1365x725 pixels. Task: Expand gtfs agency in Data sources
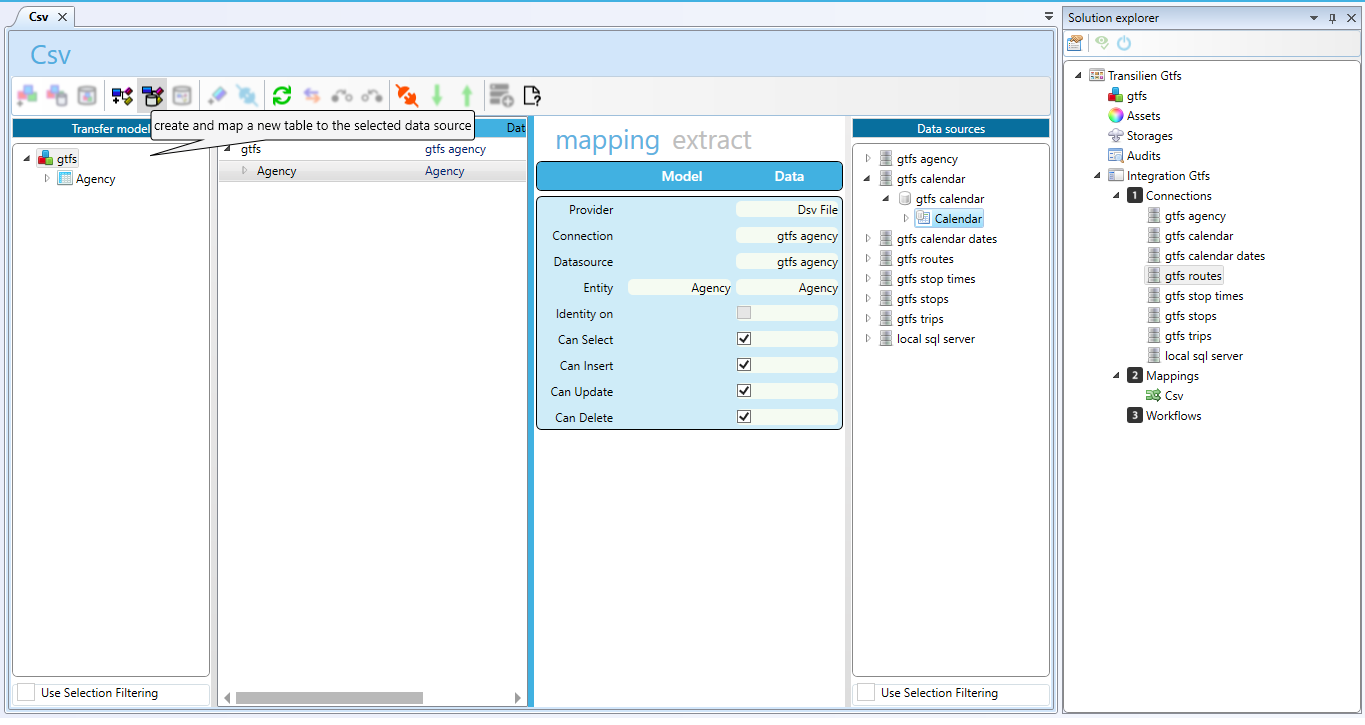(x=867, y=159)
